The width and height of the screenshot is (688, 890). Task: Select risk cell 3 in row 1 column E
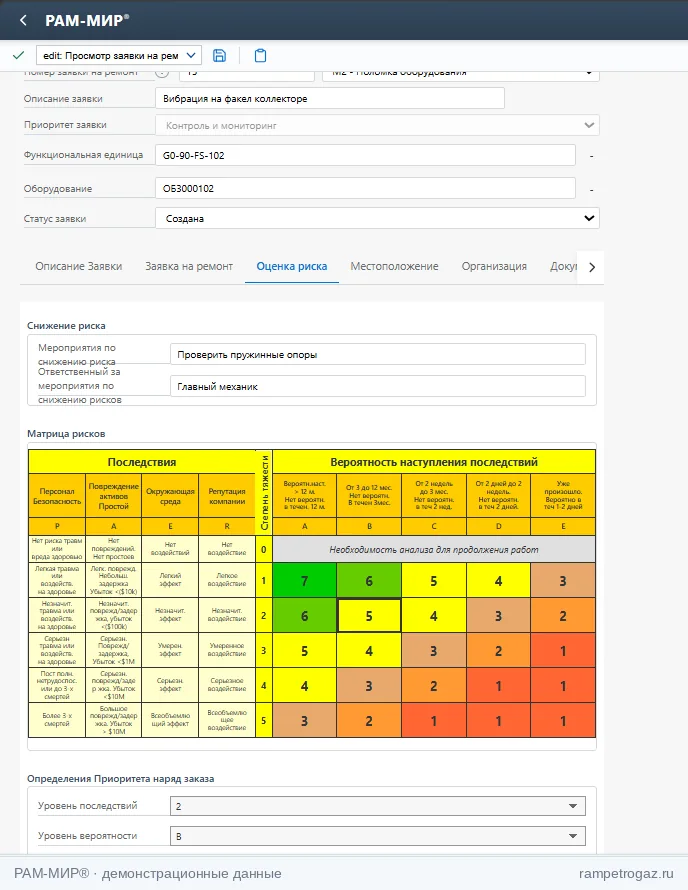[x=563, y=581]
